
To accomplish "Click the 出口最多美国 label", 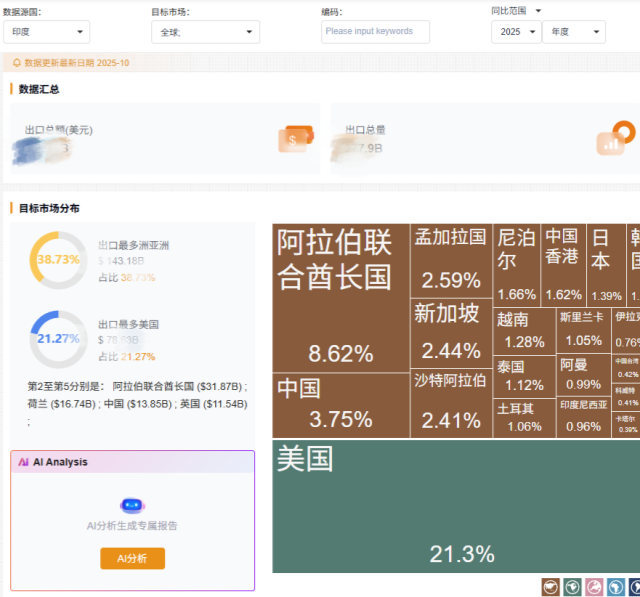I will [129, 324].
